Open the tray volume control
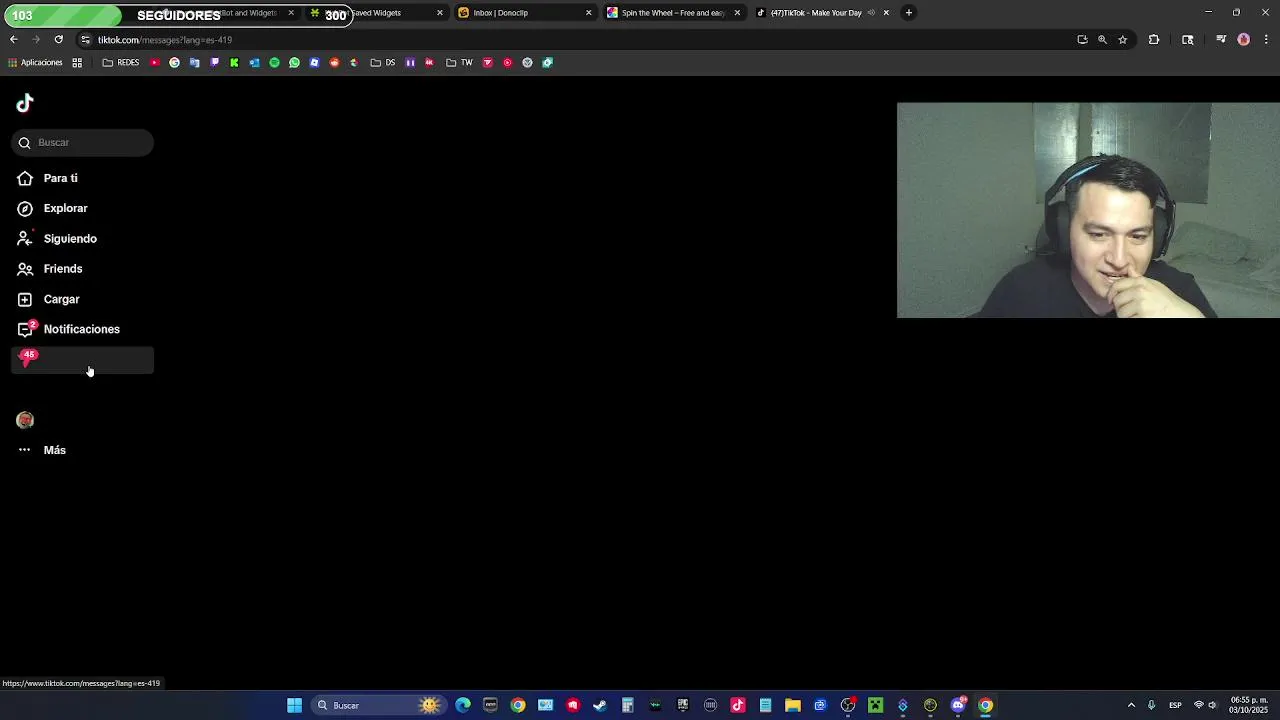 (x=1212, y=706)
